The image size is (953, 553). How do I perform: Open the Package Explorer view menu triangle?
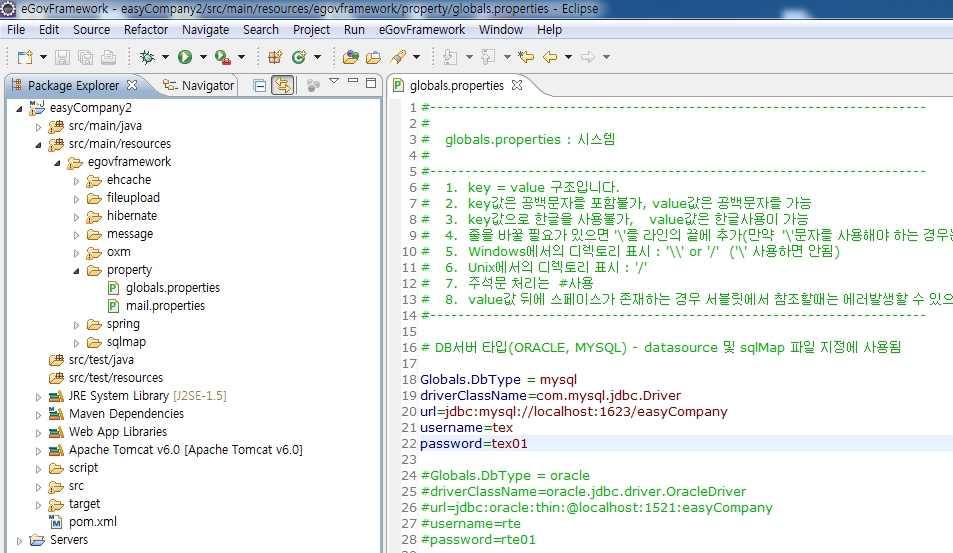coord(334,82)
